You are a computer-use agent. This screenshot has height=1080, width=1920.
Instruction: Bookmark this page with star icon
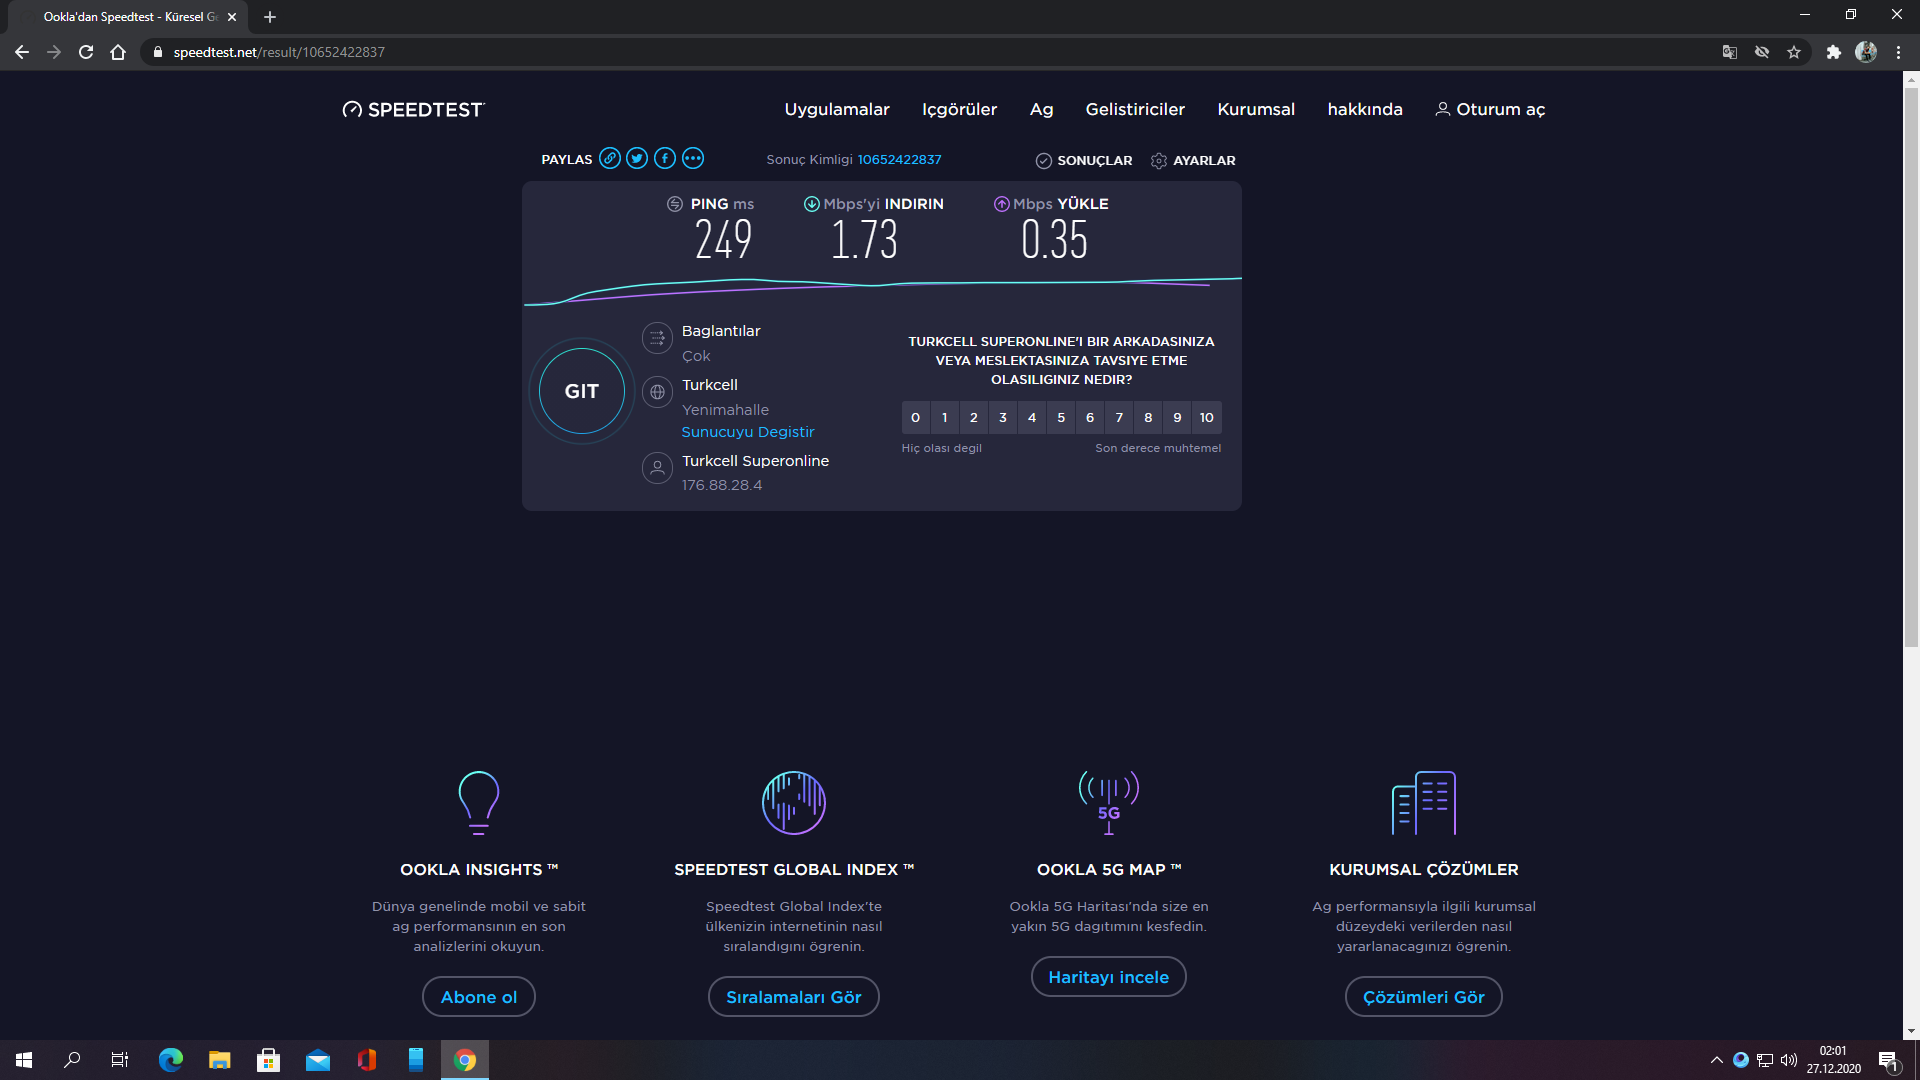click(1794, 52)
